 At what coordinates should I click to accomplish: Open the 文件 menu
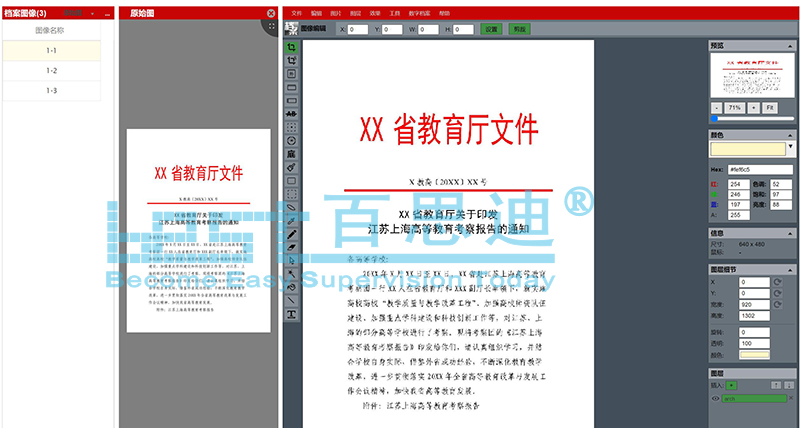[296, 13]
